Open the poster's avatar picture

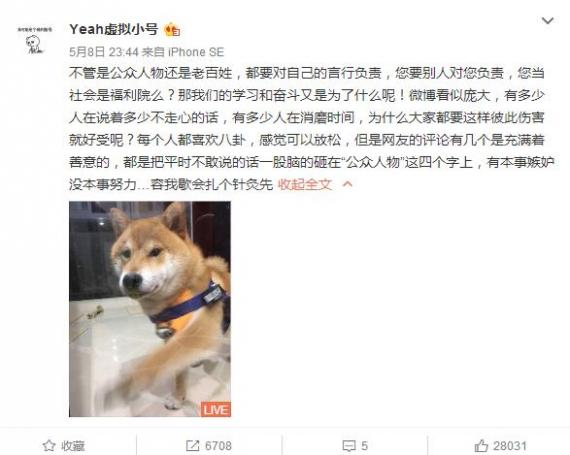point(35,40)
